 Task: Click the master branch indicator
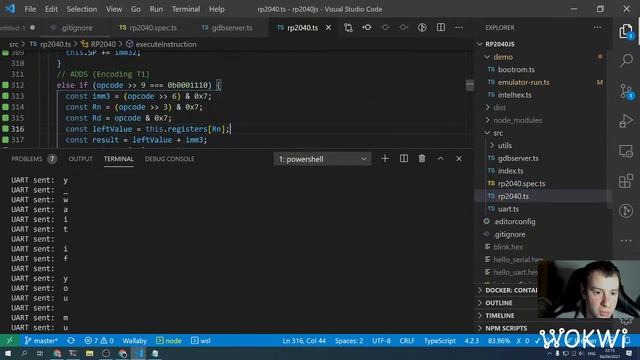click(x=41, y=340)
